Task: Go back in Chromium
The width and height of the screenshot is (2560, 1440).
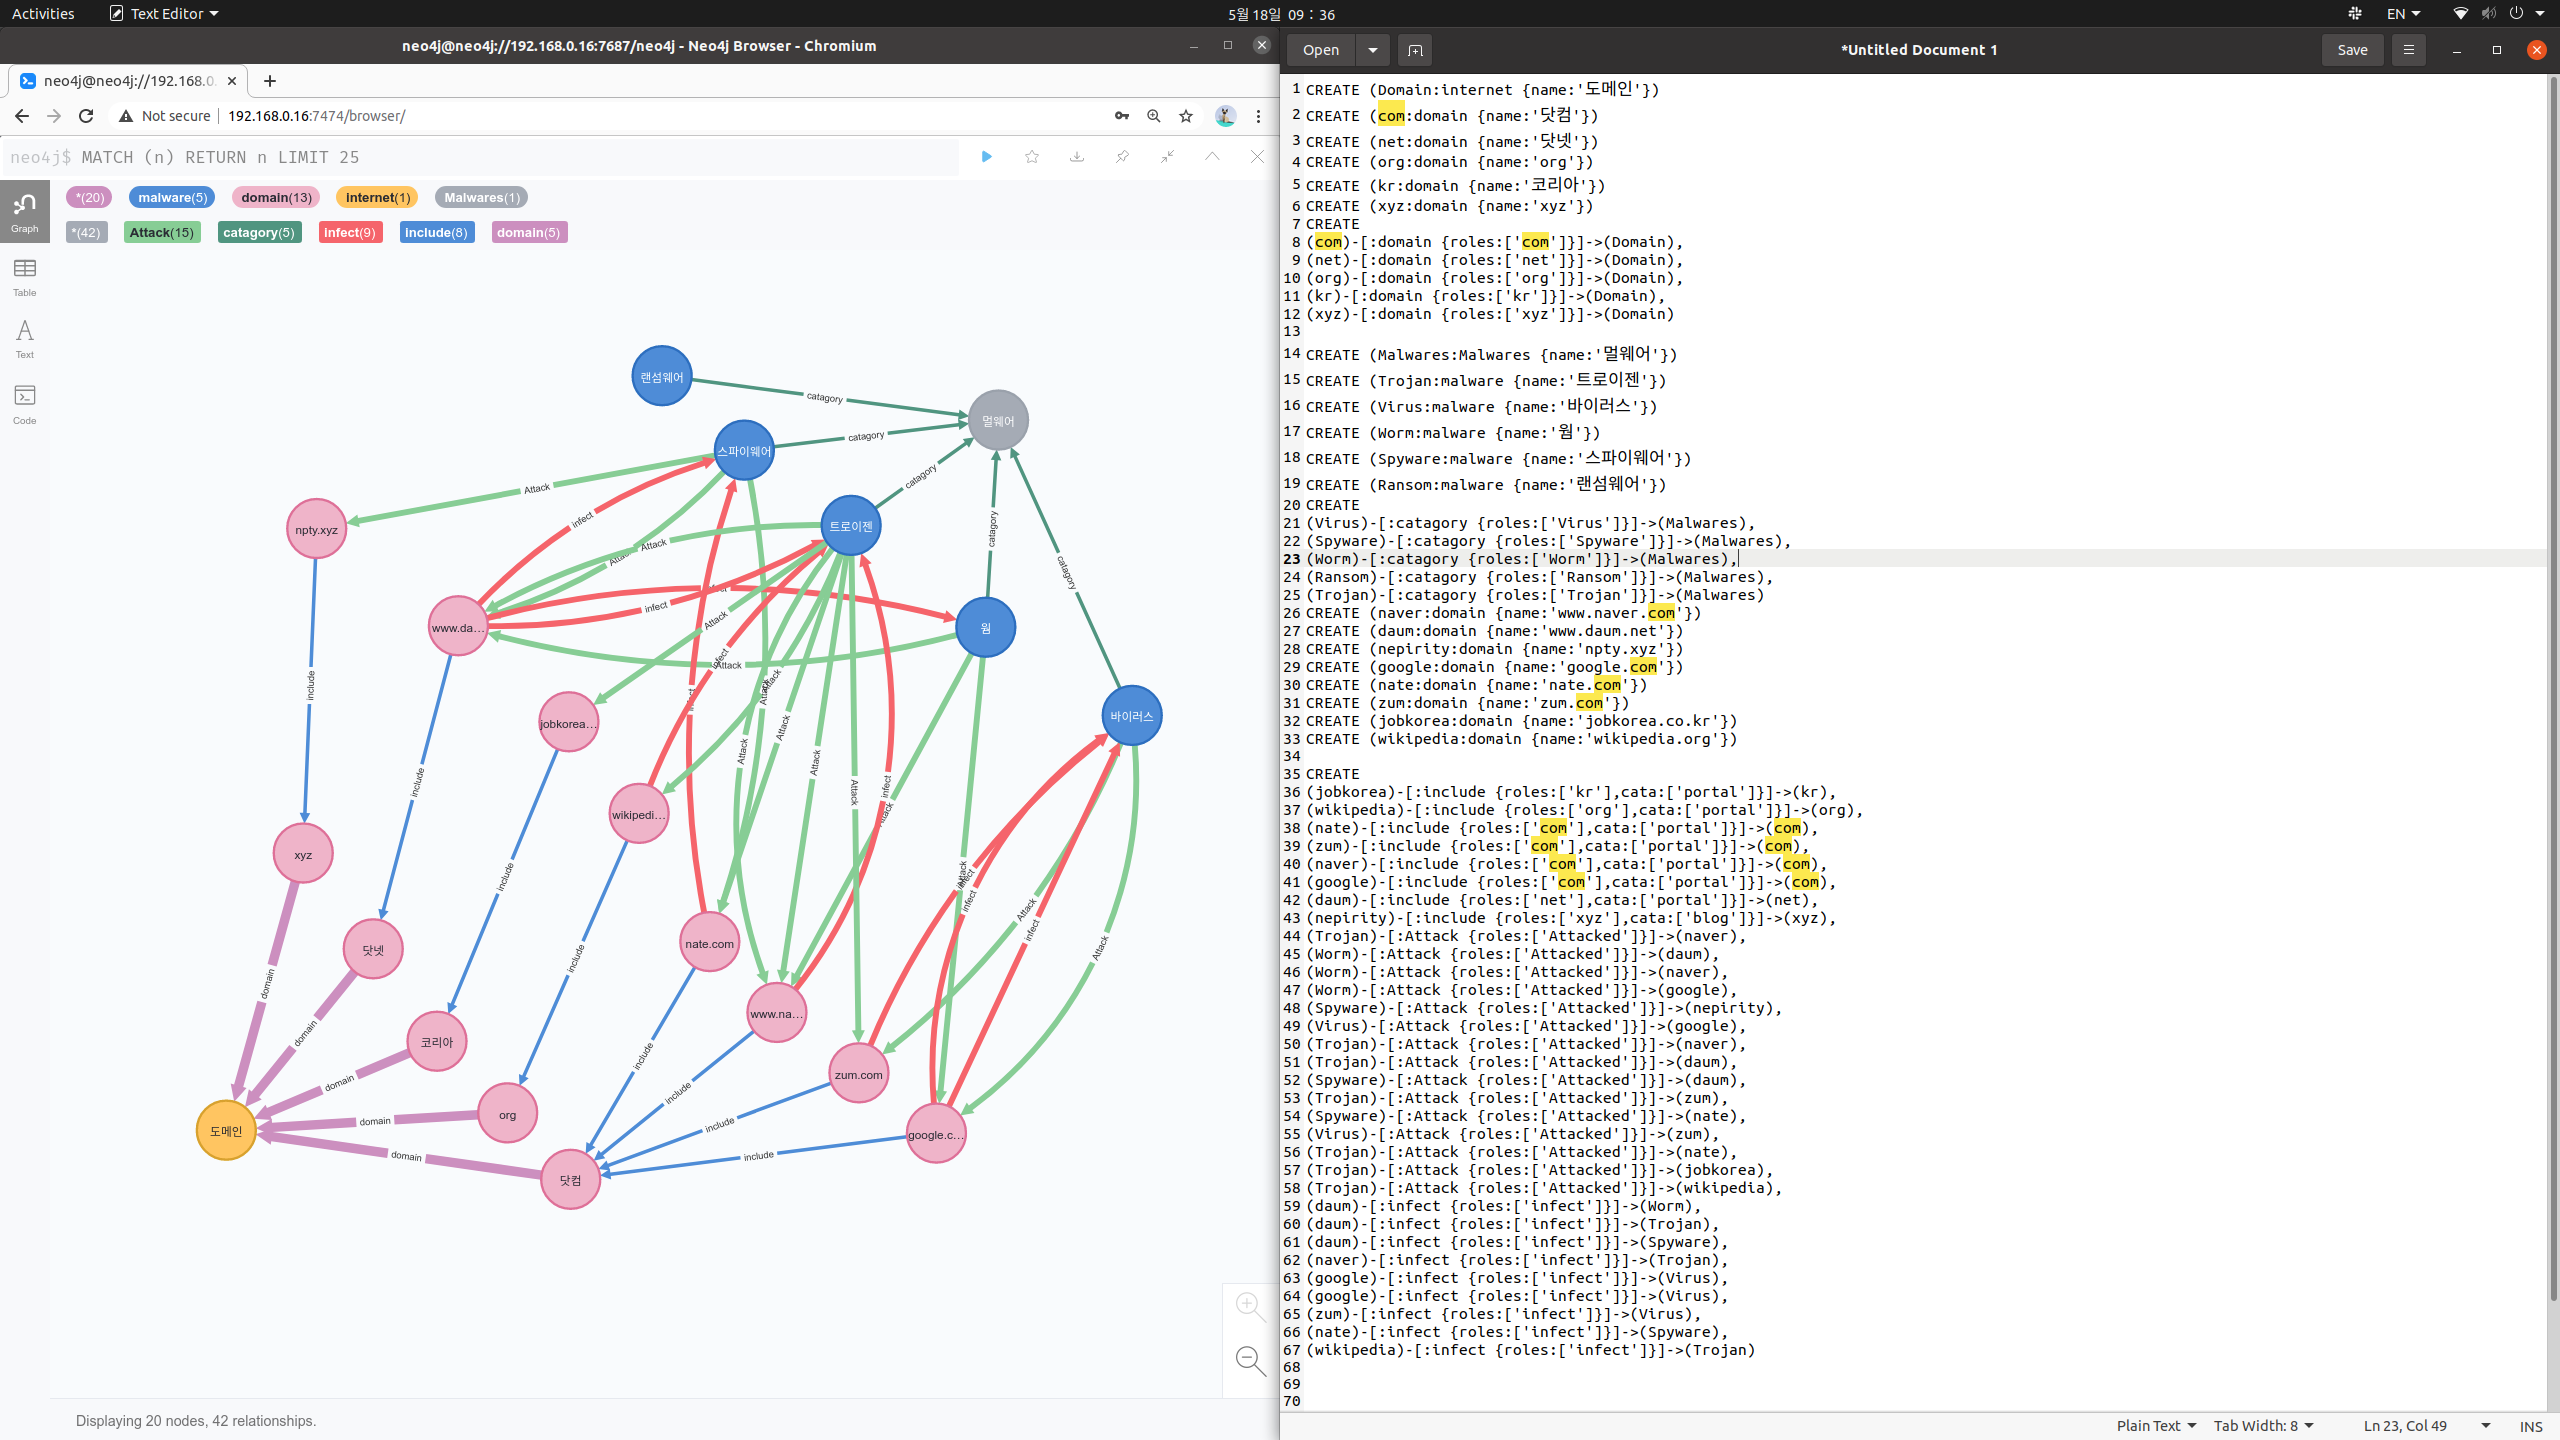Action: (21, 116)
